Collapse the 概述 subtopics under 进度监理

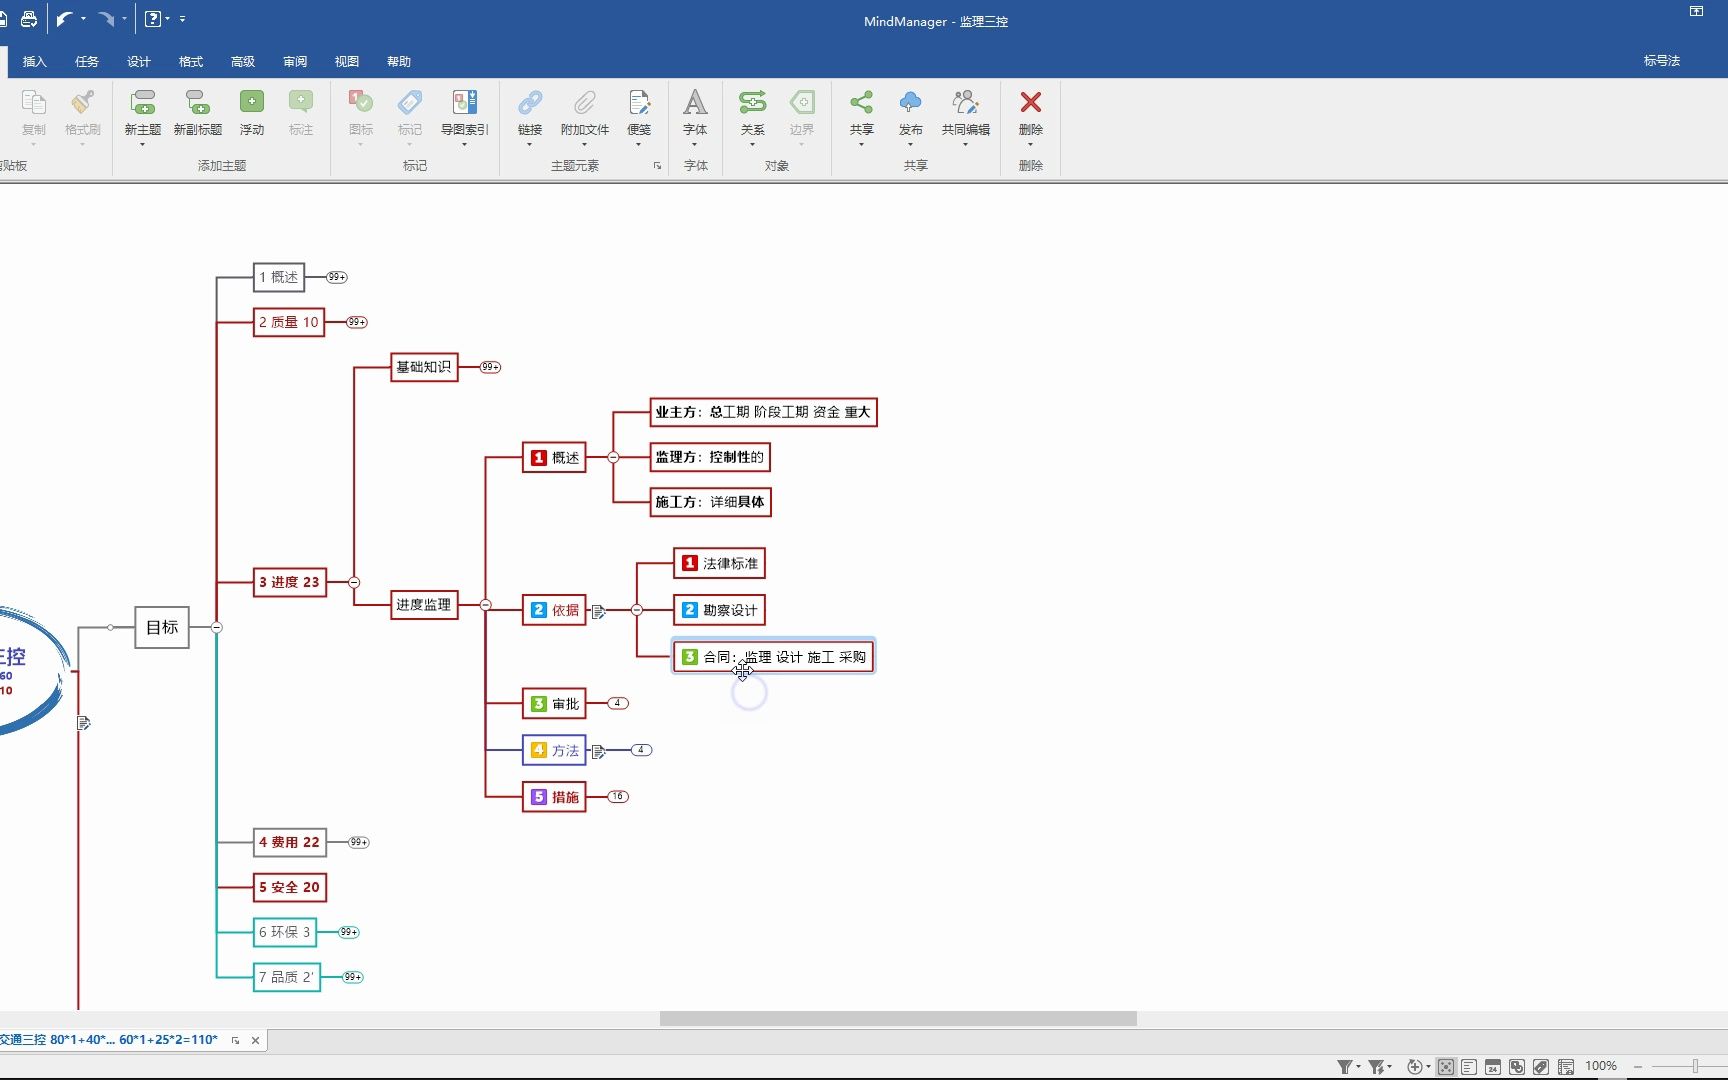click(613, 457)
